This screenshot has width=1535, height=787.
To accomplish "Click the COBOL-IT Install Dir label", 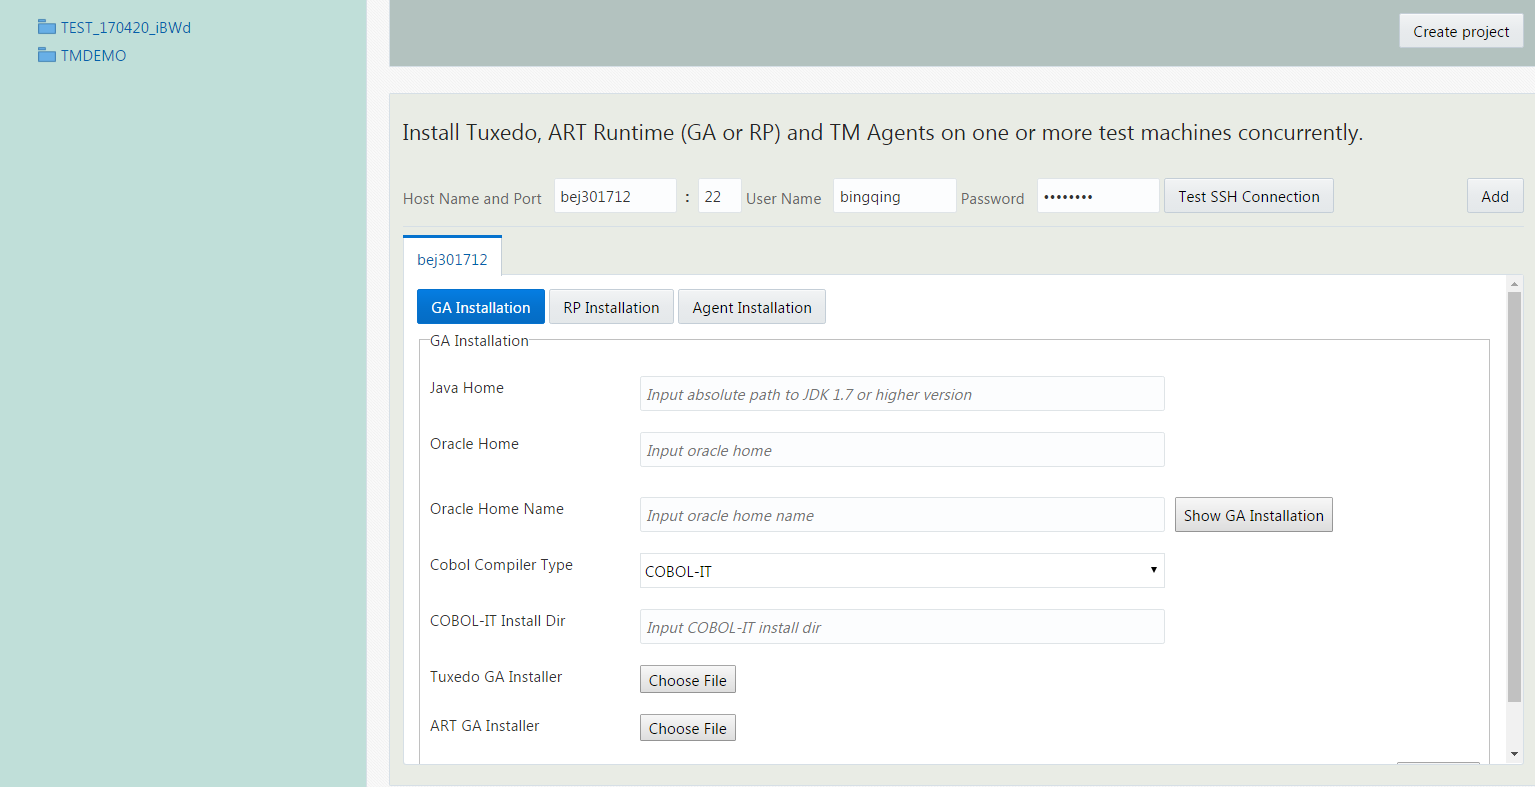I will pos(498,621).
